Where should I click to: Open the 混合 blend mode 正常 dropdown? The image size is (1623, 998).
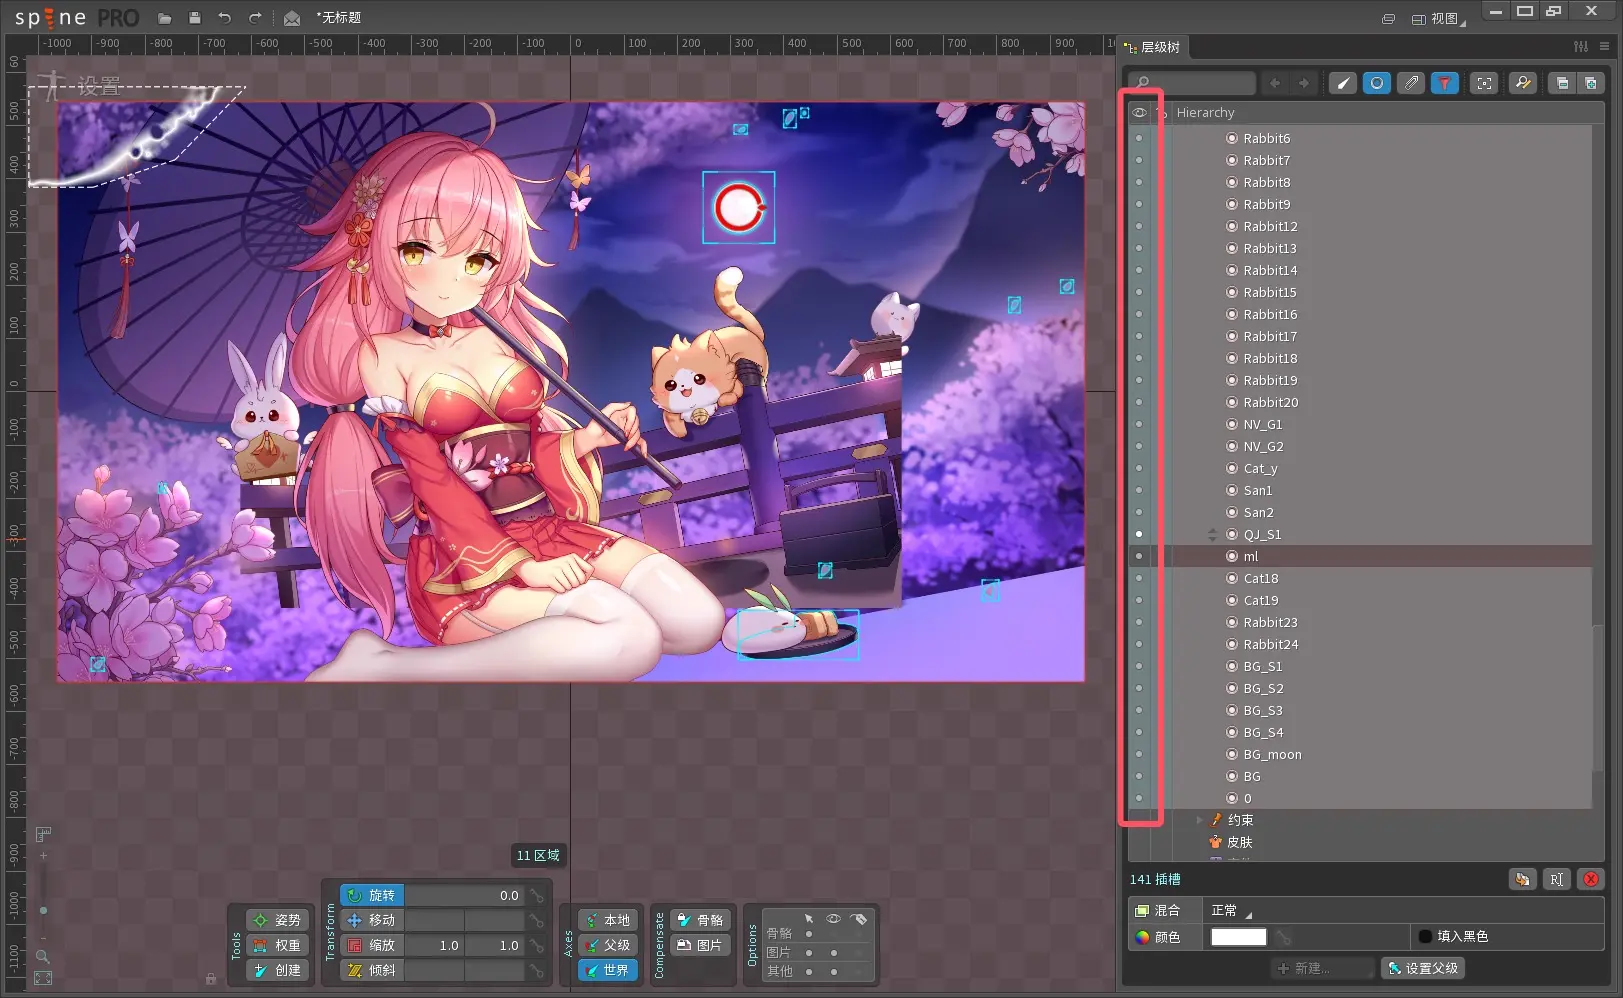(1231, 911)
